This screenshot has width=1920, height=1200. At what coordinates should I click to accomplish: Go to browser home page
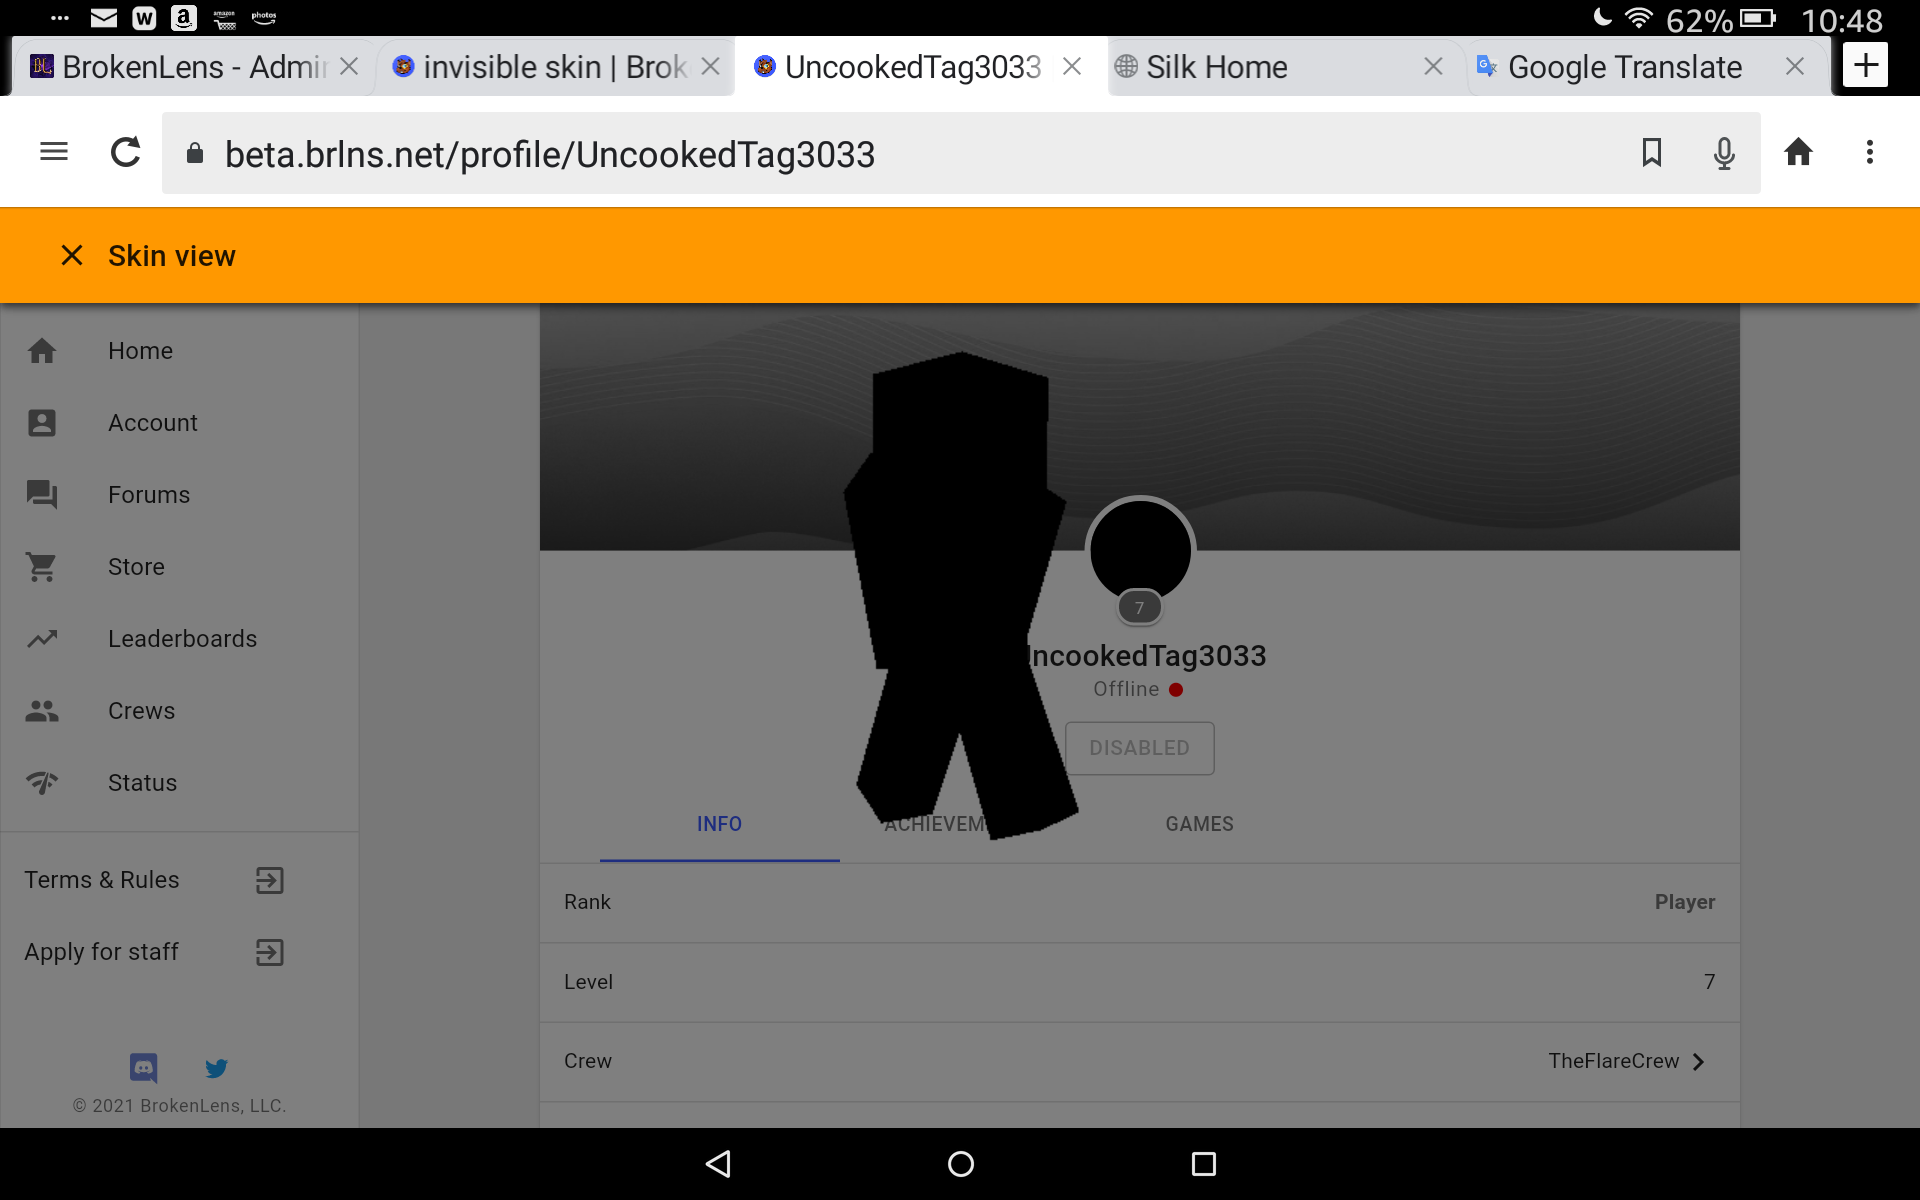point(1798,152)
